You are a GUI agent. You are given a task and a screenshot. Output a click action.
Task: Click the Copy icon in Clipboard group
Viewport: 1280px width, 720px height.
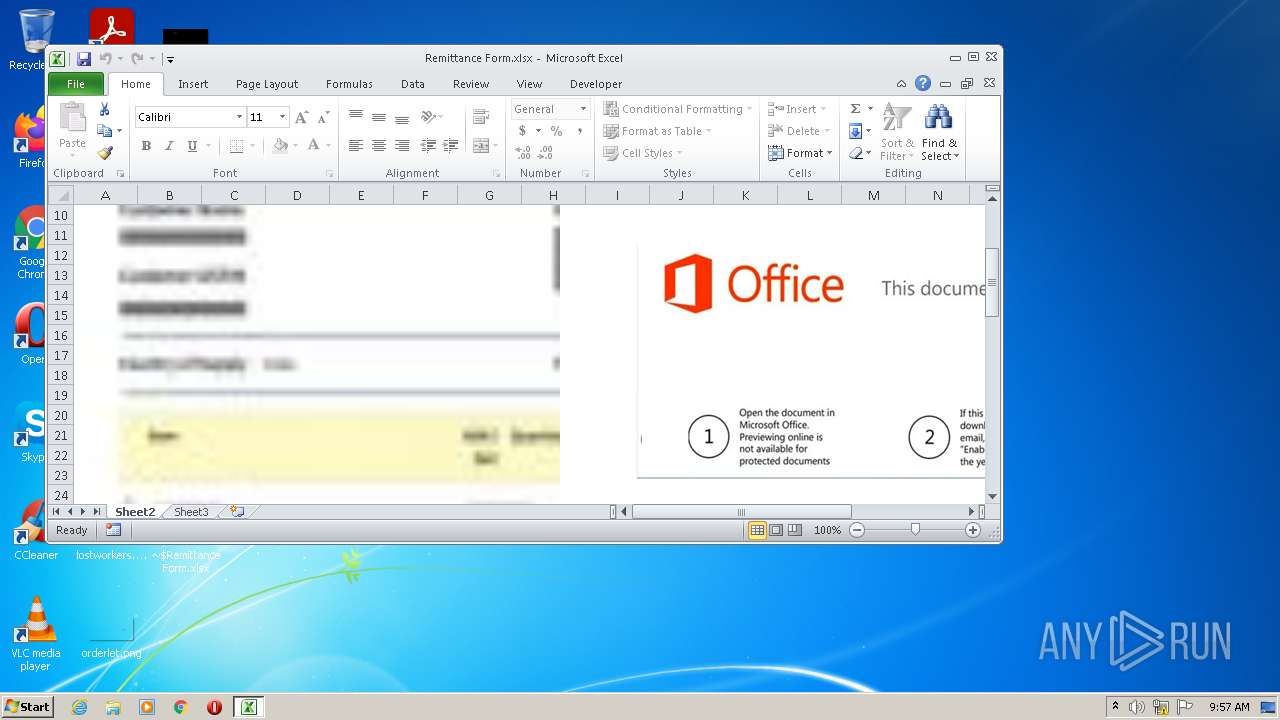[104, 131]
